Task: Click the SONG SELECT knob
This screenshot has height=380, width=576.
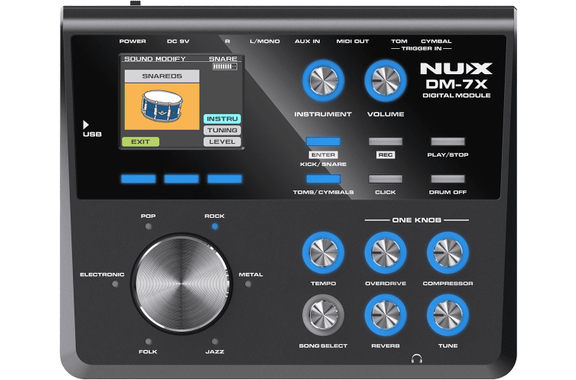Action: (323, 315)
